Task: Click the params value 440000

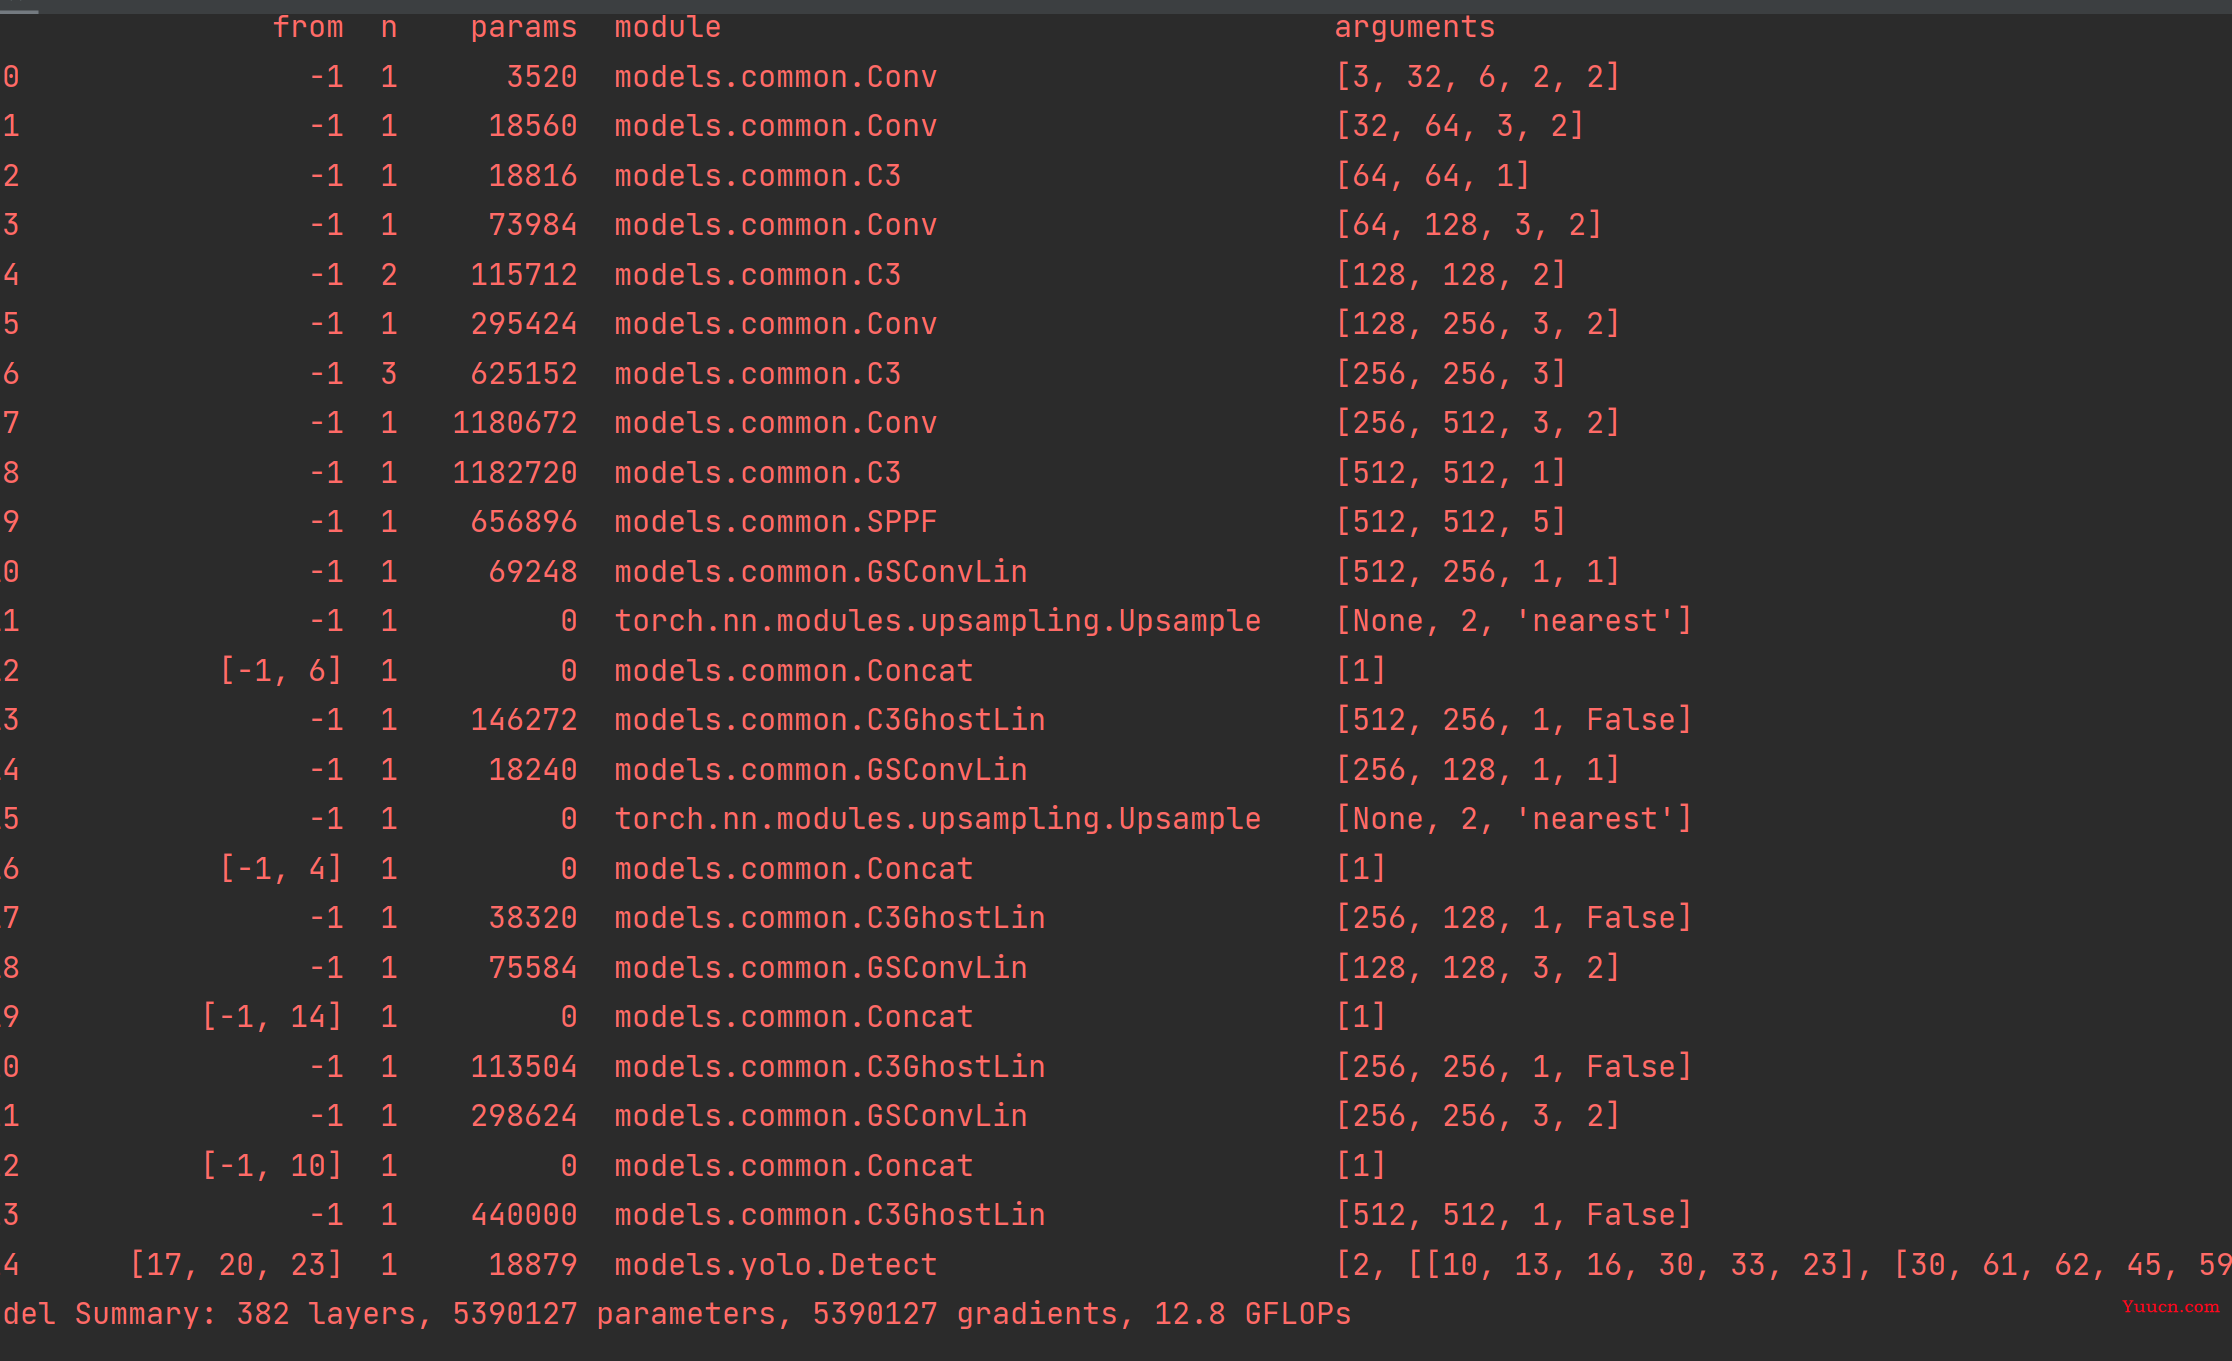Action: pyautogui.click(x=523, y=1214)
